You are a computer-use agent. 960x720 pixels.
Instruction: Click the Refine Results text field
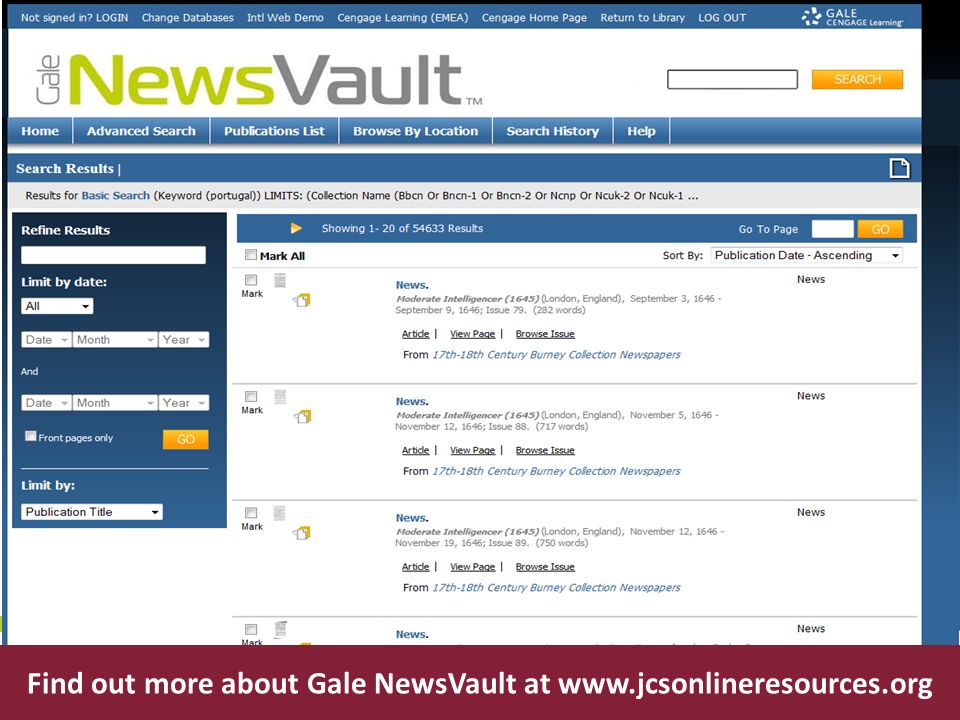point(113,255)
